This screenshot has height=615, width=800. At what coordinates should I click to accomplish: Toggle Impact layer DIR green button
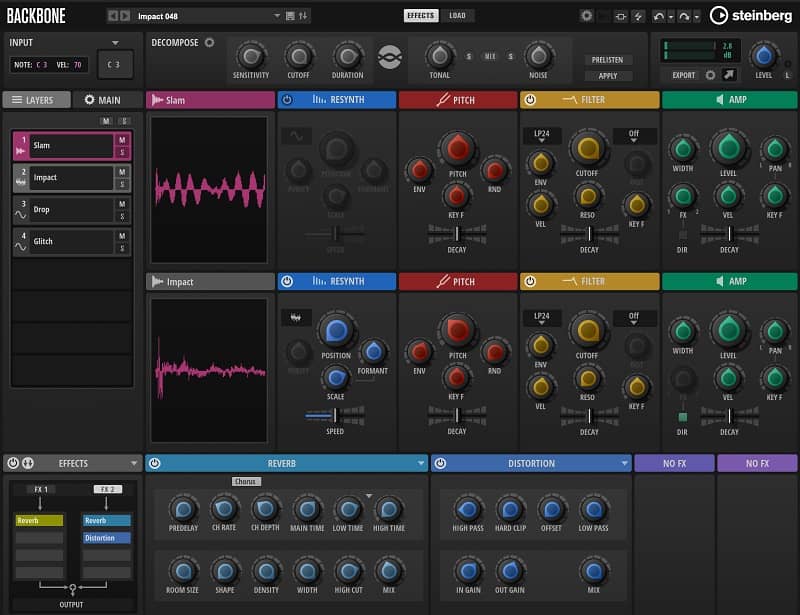[x=682, y=417]
